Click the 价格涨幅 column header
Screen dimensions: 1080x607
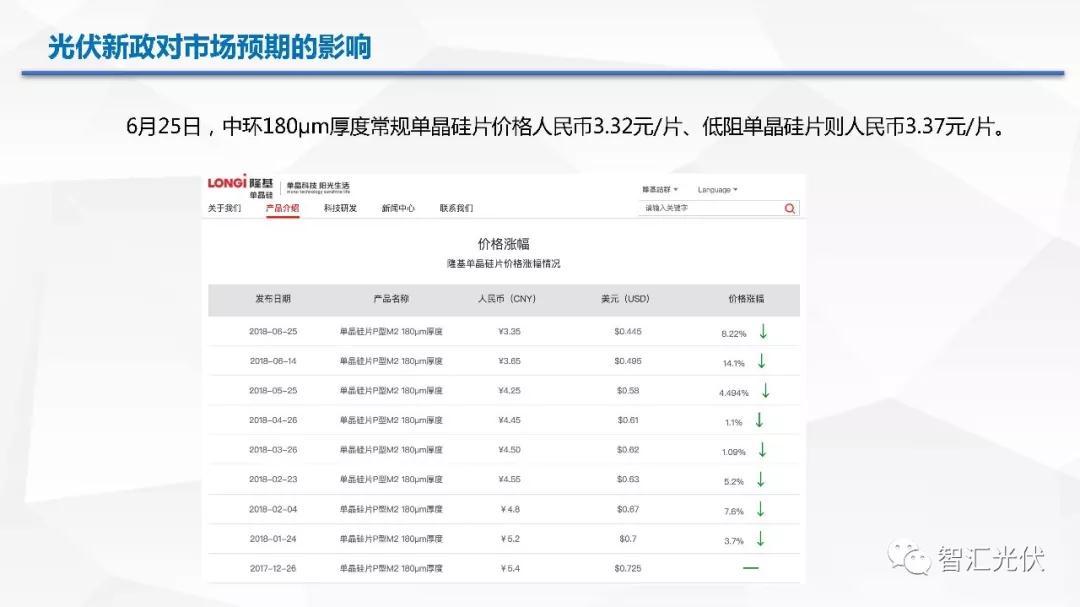[746, 299]
